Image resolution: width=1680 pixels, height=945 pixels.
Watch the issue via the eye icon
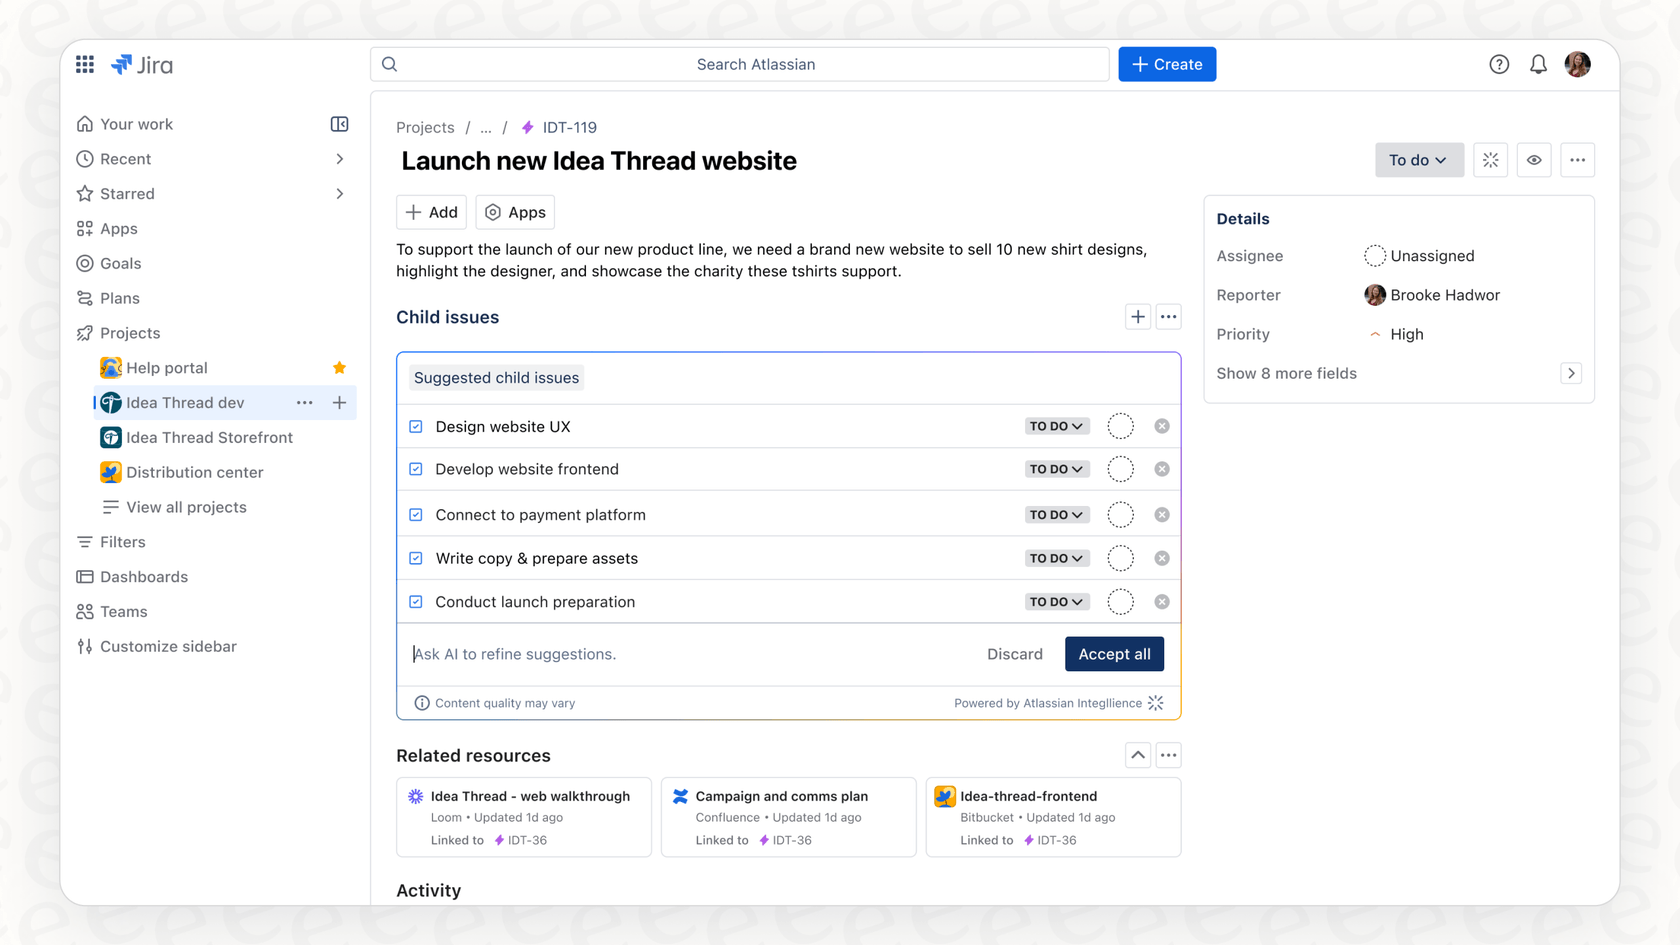point(1534,160)
